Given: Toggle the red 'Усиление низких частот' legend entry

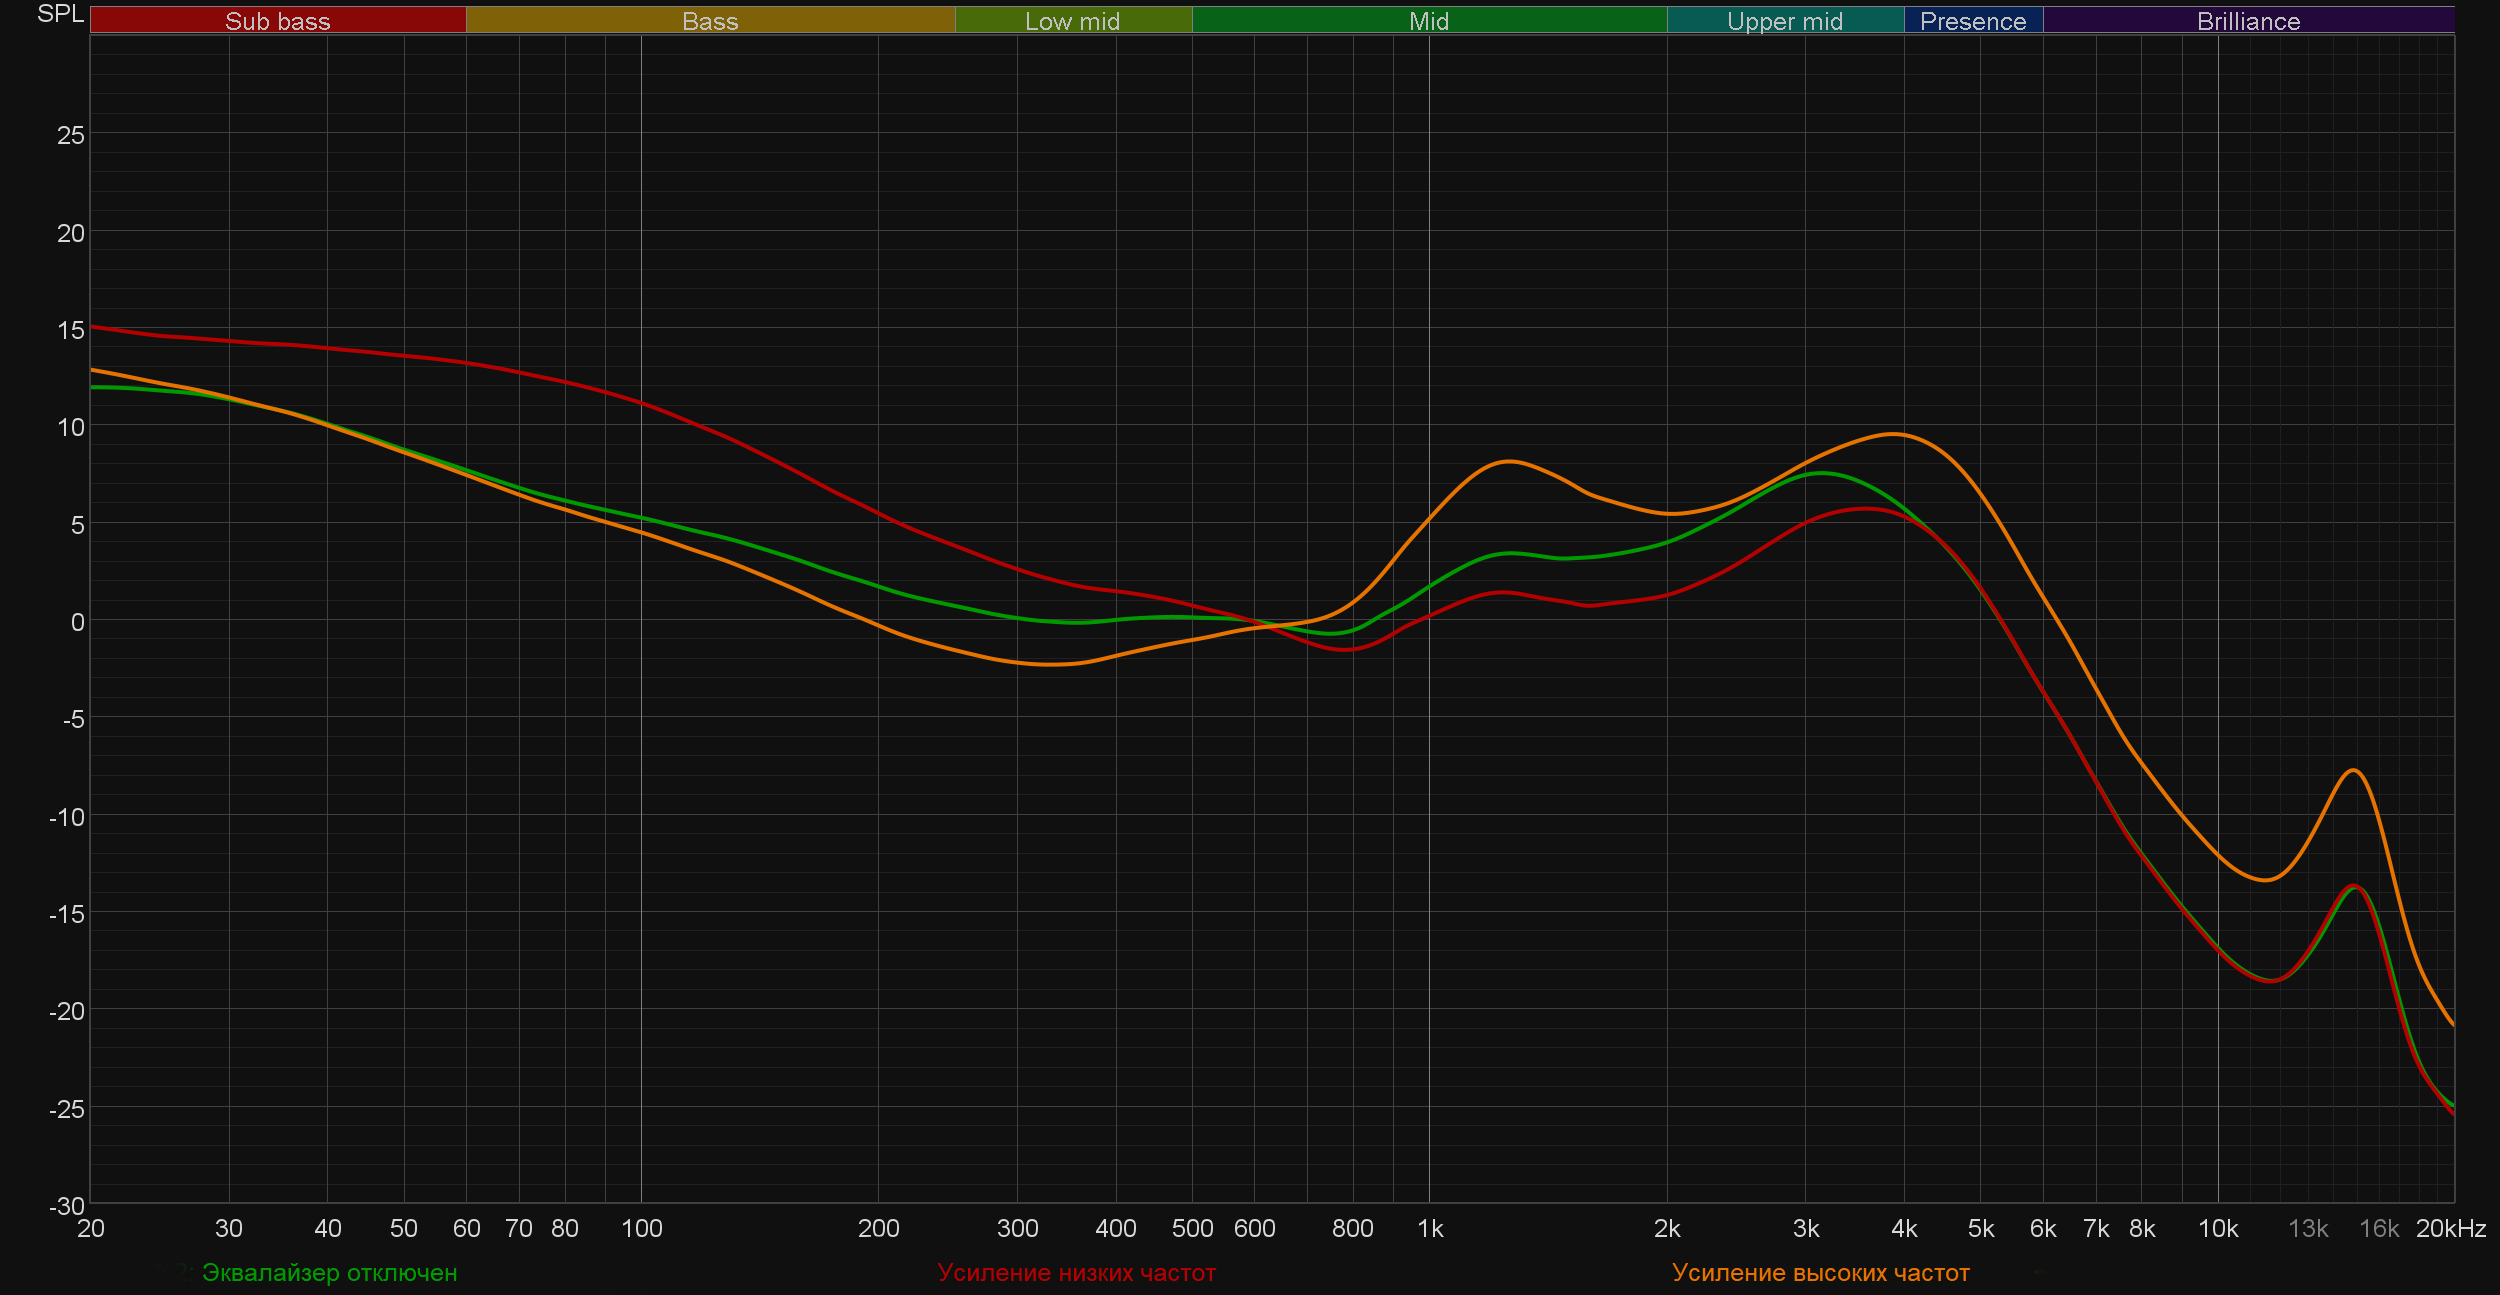Looking at the screenshot, I should tap(1076, 1273).
